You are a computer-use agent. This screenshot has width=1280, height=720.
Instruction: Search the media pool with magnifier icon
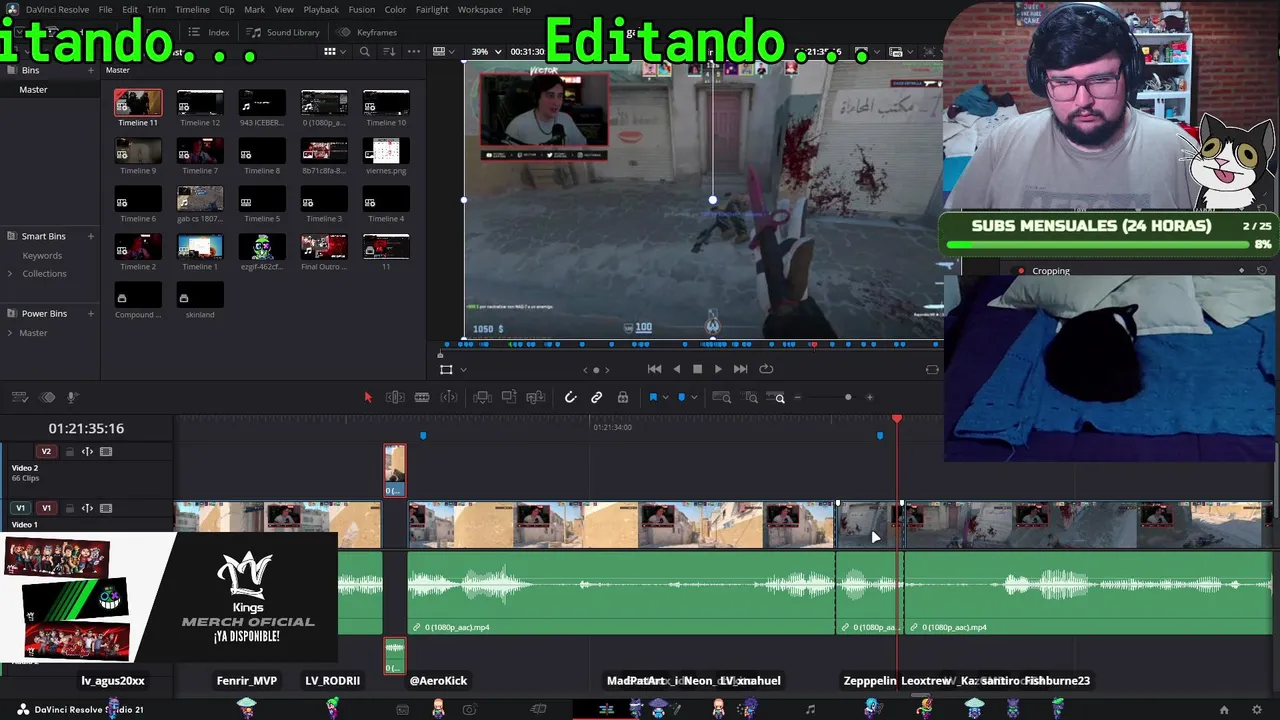coord(365,52)
